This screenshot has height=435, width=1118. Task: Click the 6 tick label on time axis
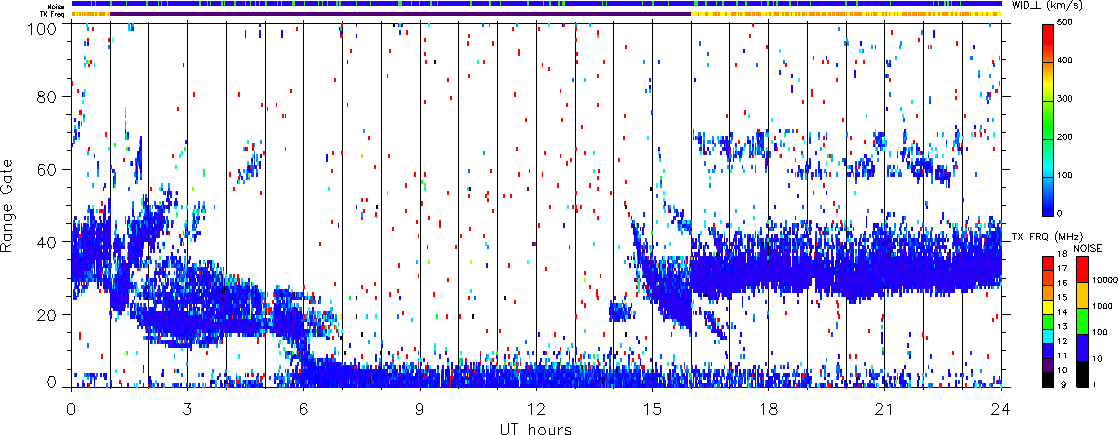point(304,408)
